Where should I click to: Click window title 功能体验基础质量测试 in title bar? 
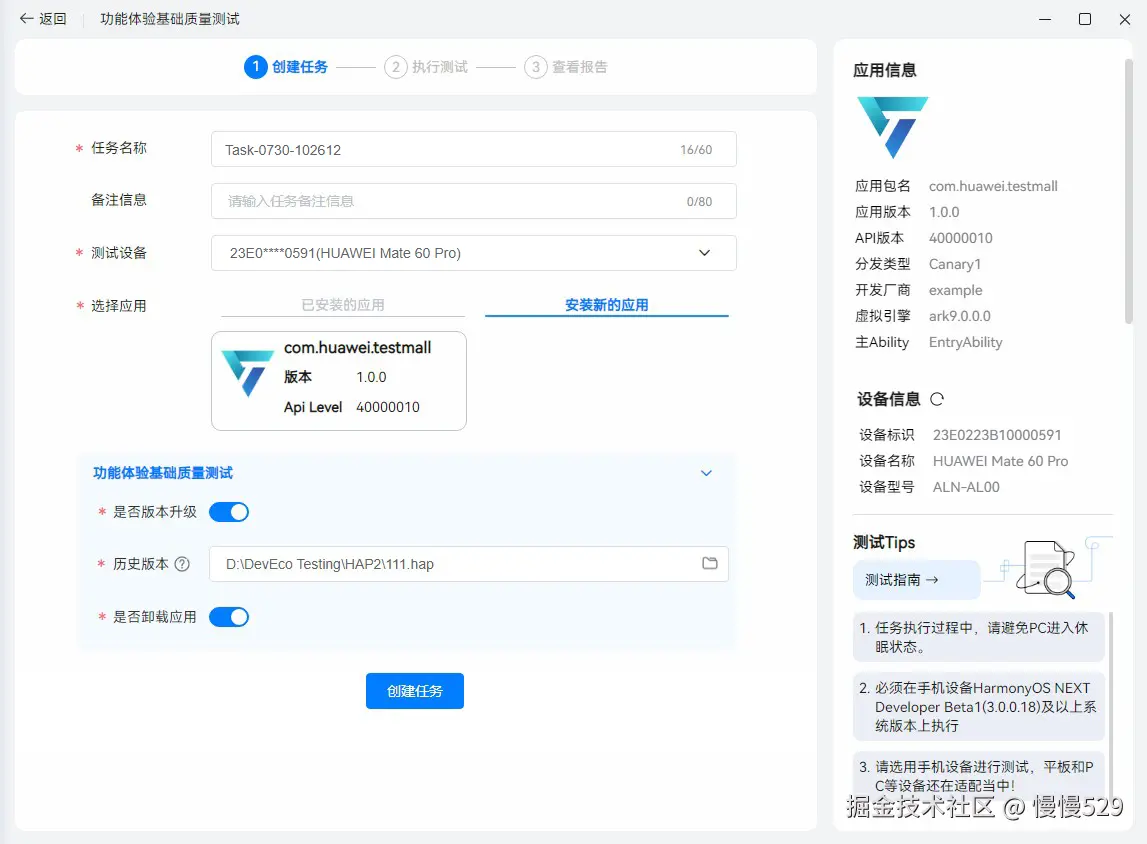tap(170, 19)
